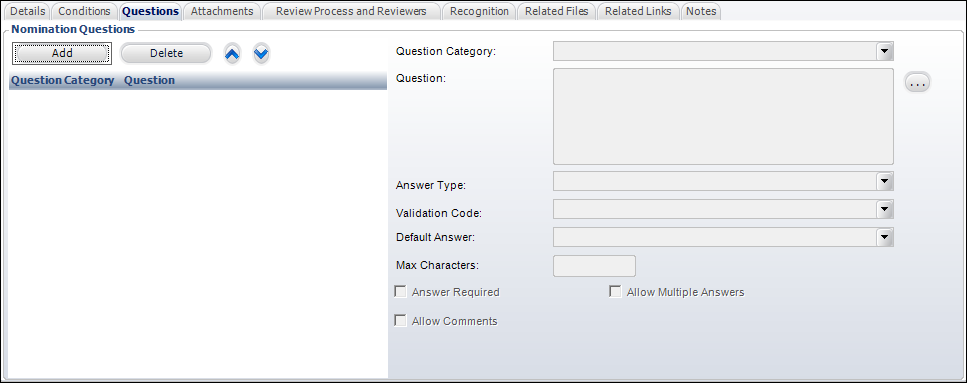Switch to the Details tab
Screen dimensions: 967x383
28,11
